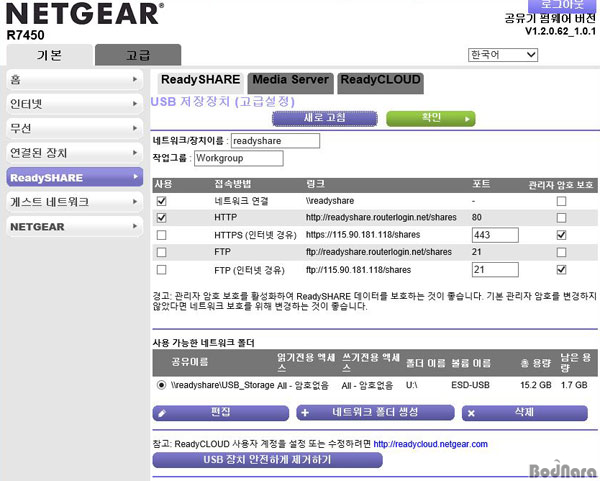Open 인터넷 in the sidebar menu
Viewport: 600px width, 481px height.
tap(75, 104)
